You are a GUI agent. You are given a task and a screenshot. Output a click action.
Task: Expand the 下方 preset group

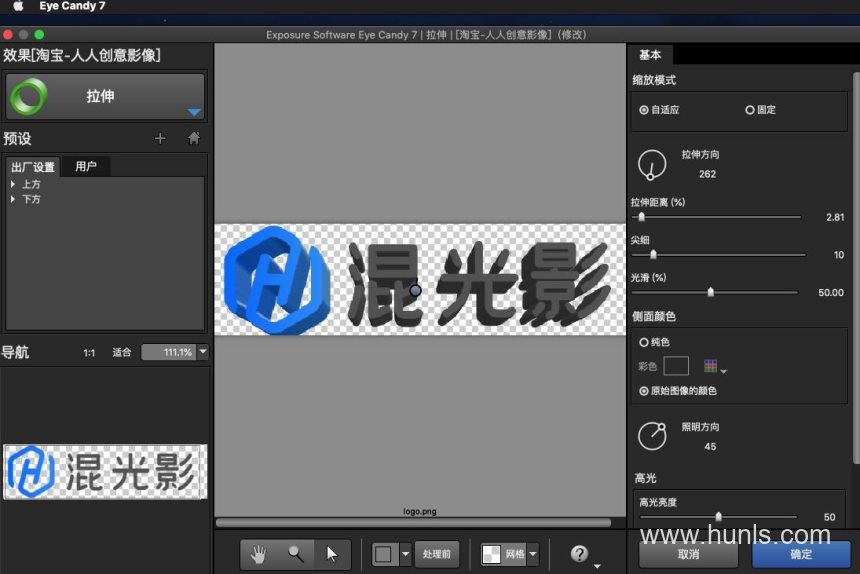(13, 199)
